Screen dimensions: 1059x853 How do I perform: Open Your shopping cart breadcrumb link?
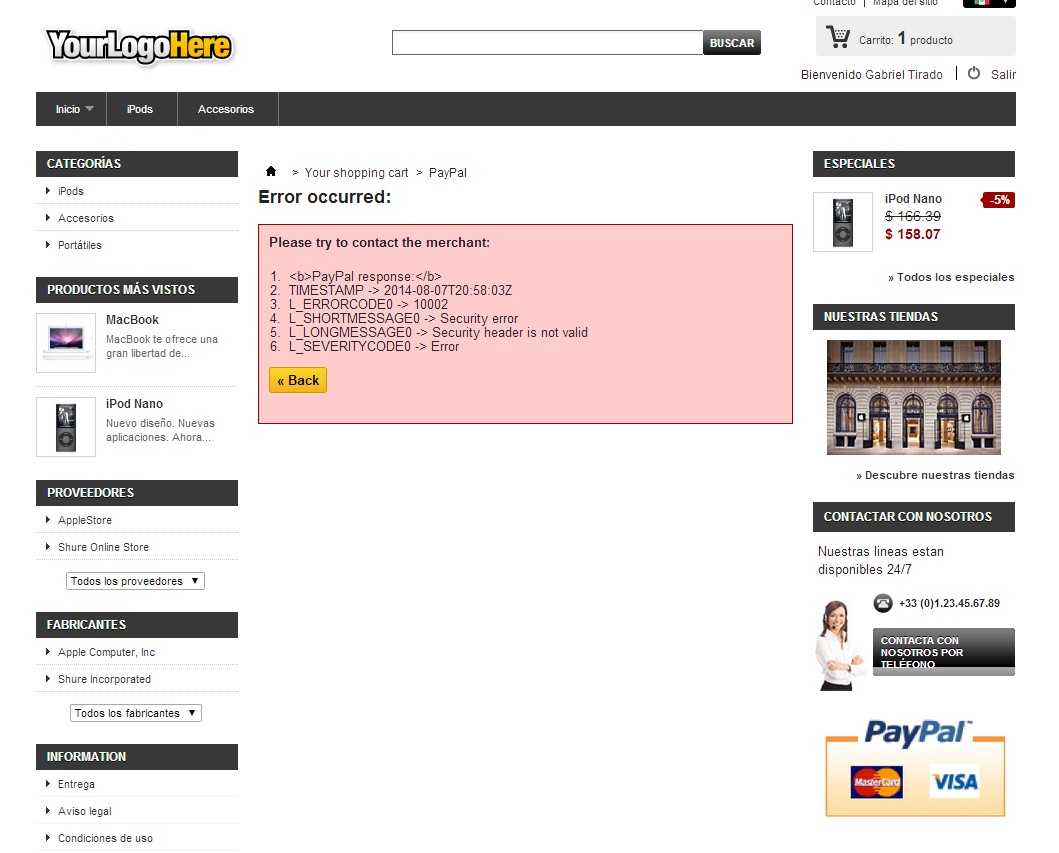[357, 172]
